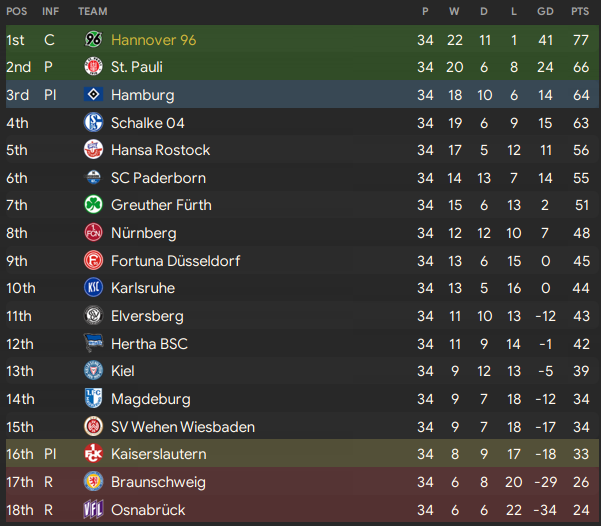Image resolution: width=601 pixels, height=526 pixels.
Task: Click the Nürnberg FCN badge
Action: [93, 232]
